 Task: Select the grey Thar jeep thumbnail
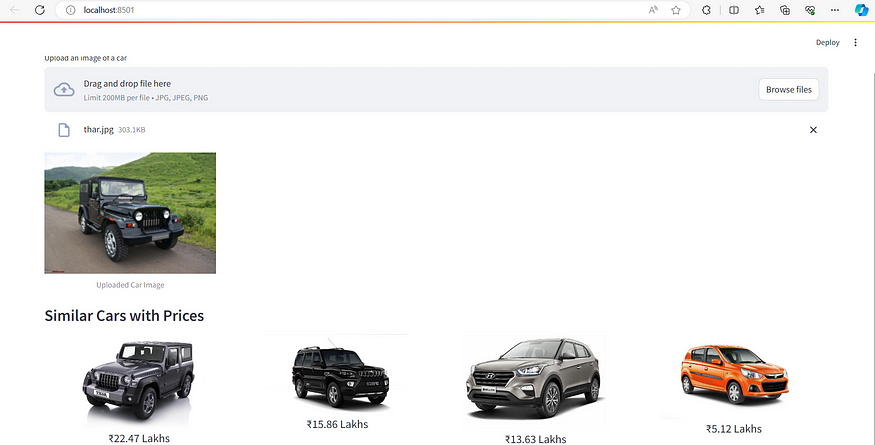139,381
